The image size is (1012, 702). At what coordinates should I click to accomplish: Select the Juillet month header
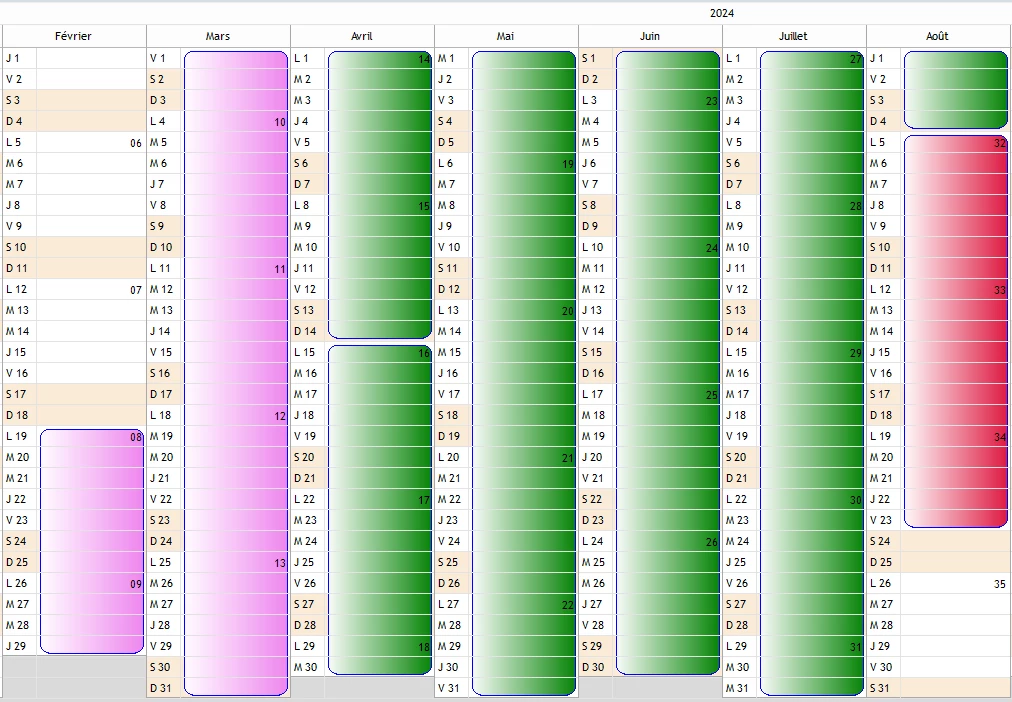pos(794,36)
